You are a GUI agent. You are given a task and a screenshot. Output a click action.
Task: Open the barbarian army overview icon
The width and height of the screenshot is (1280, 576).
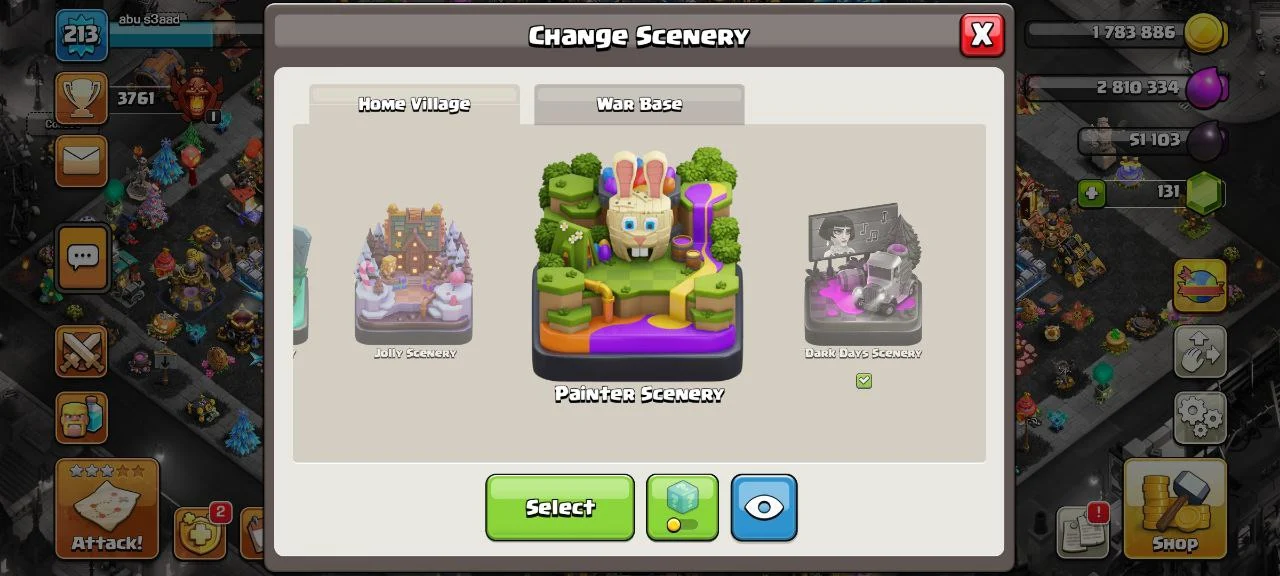point(81,416)
